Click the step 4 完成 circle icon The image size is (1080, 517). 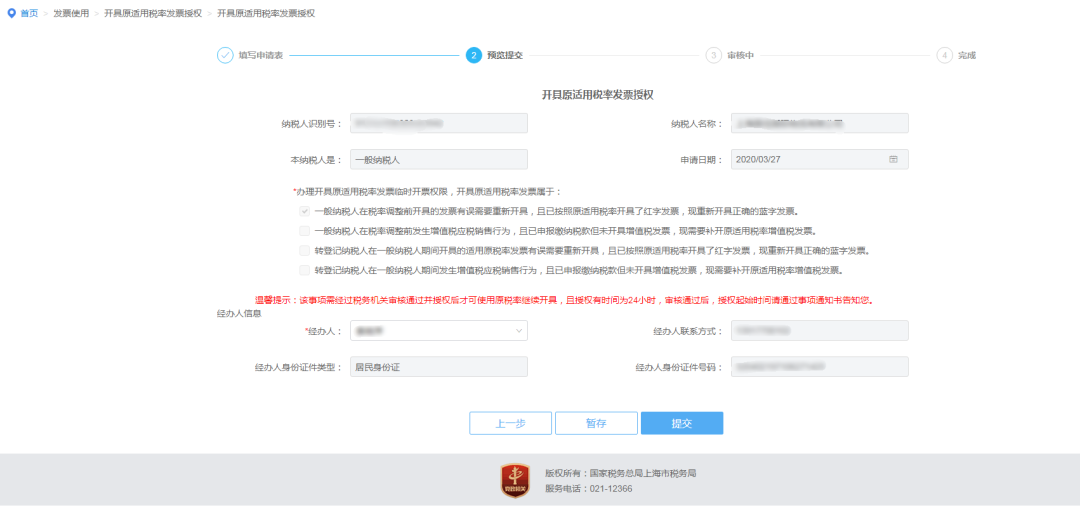pos(944,55)
